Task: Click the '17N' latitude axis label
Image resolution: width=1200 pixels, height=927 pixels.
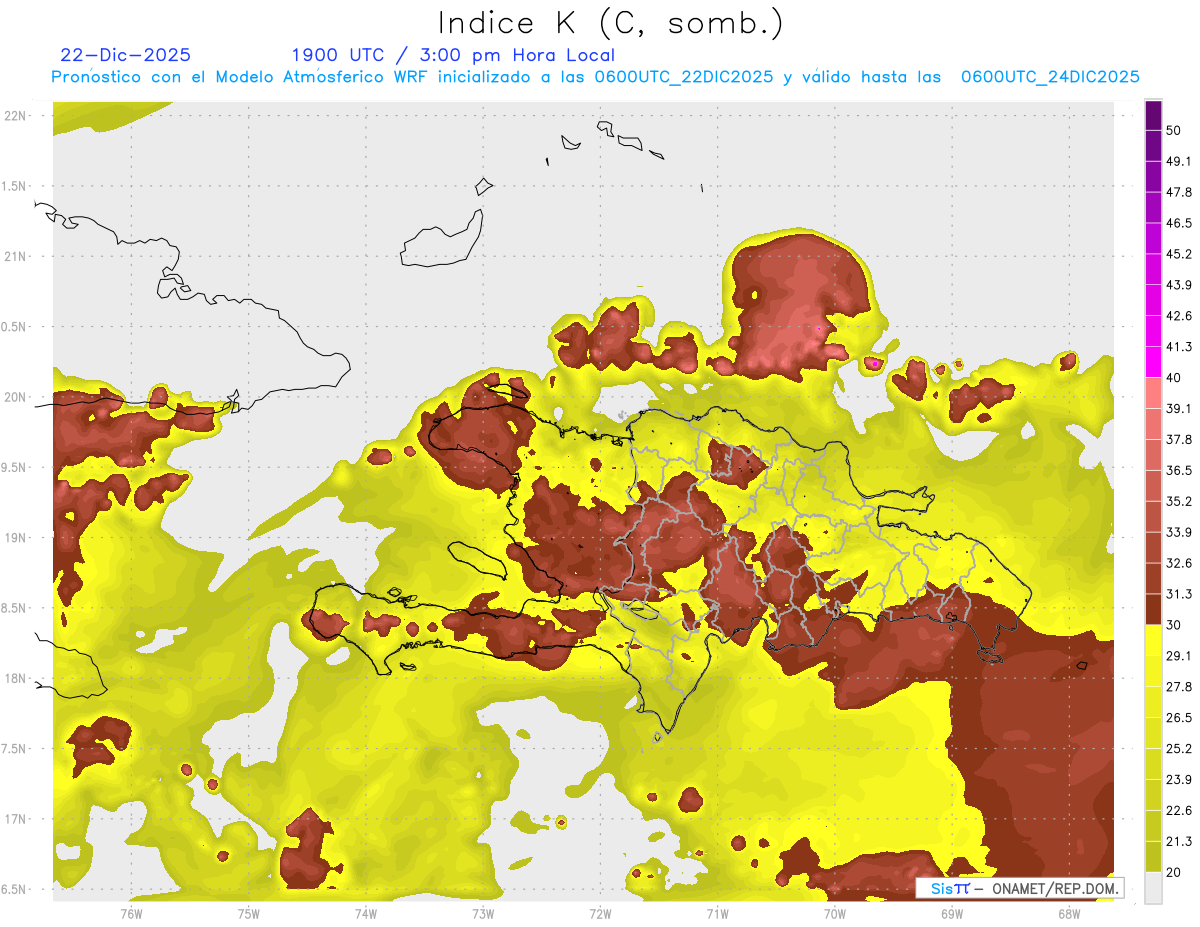Action: [15, 819]
